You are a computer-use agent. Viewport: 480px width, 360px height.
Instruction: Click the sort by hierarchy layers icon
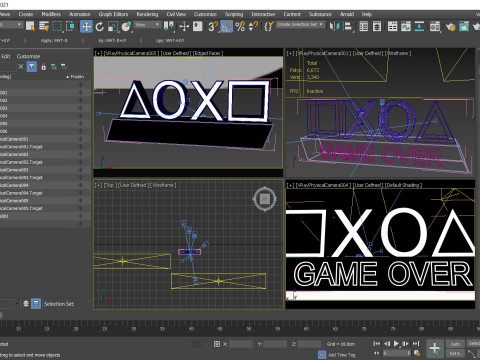(26, 304)
